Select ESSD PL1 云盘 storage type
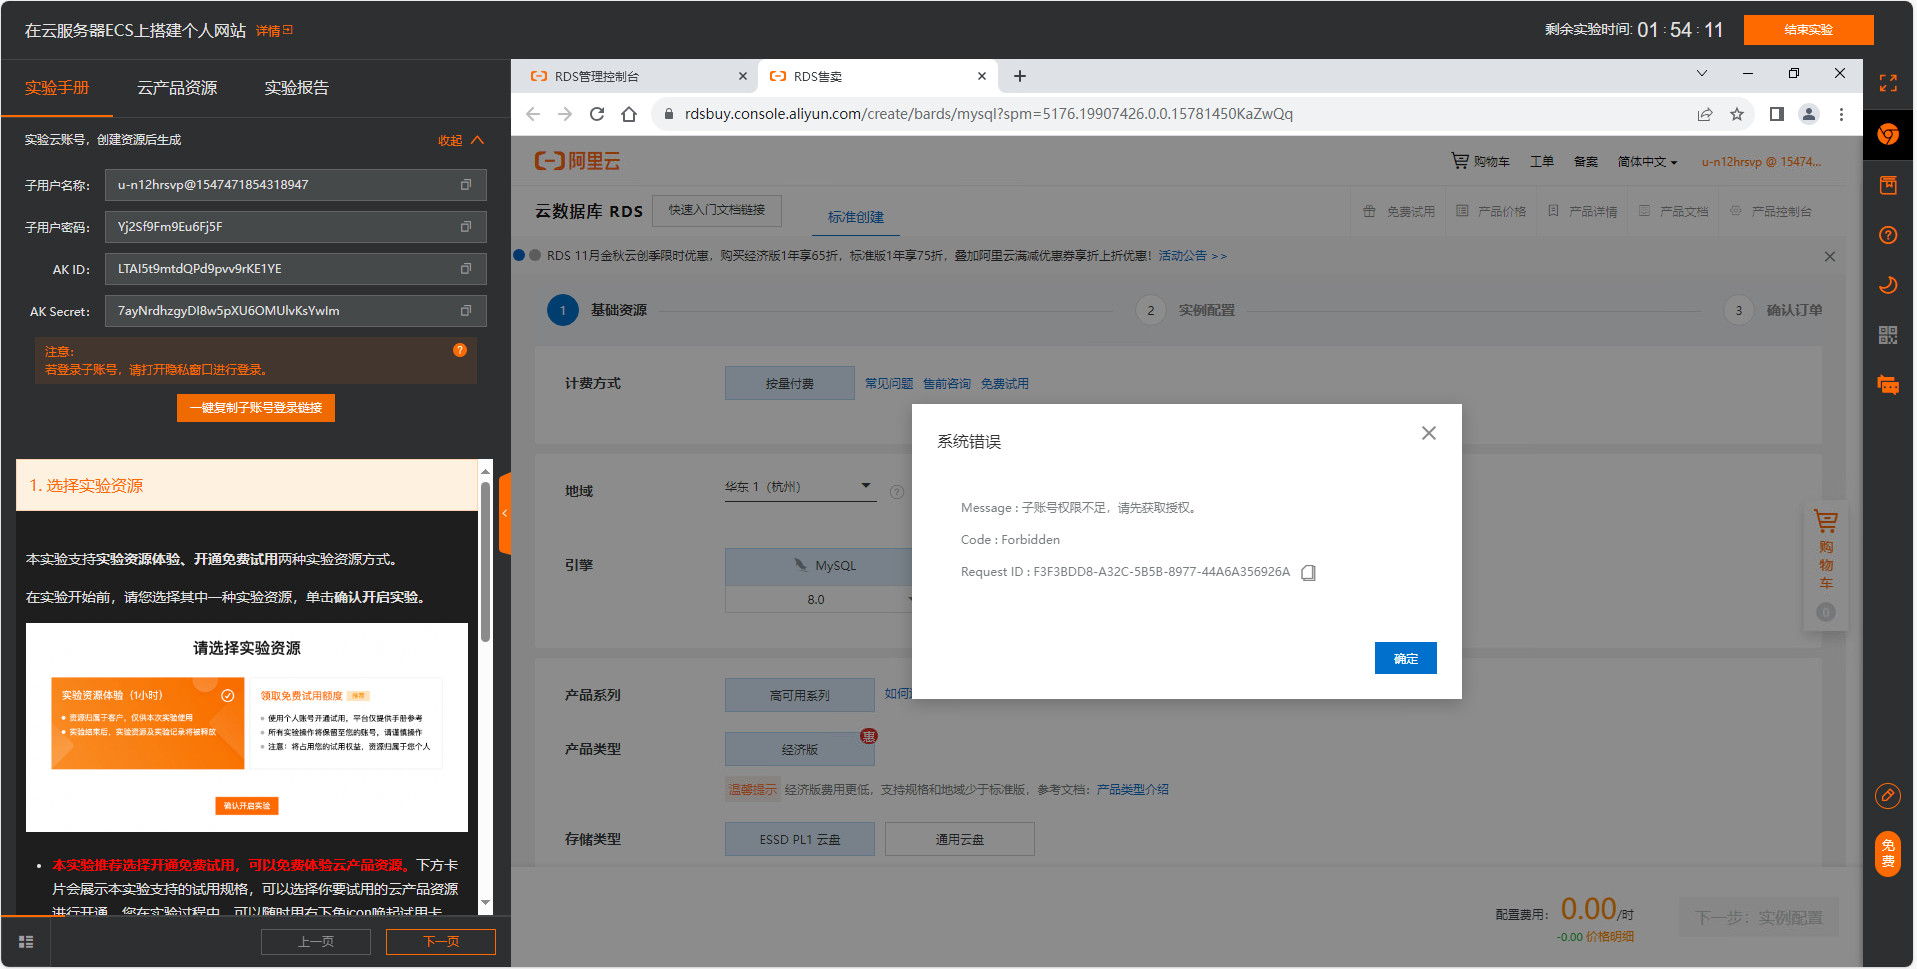The height and width of the screenshot is (969, 1917). pyautogui.click(x=800, y=839)
